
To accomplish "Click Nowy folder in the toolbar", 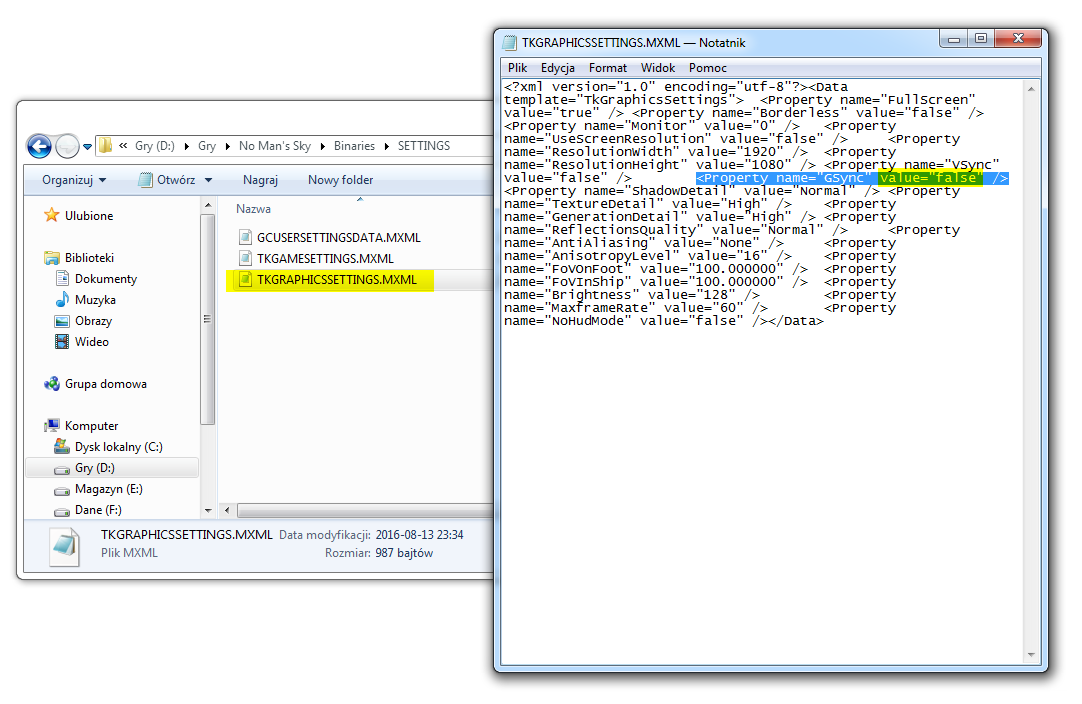I will pyautogui.click(x=340, y=180).
